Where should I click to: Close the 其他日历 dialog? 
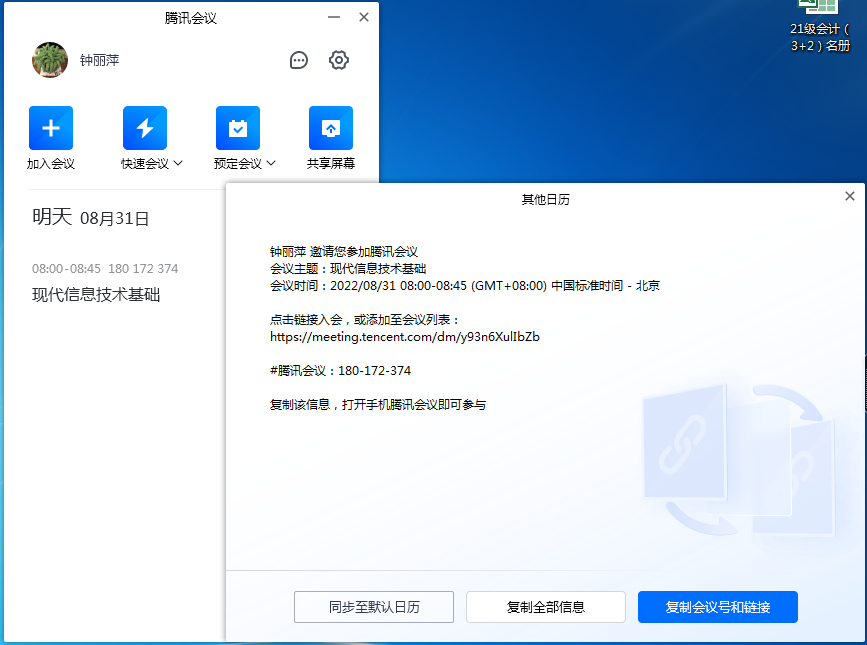pos(850,196)
